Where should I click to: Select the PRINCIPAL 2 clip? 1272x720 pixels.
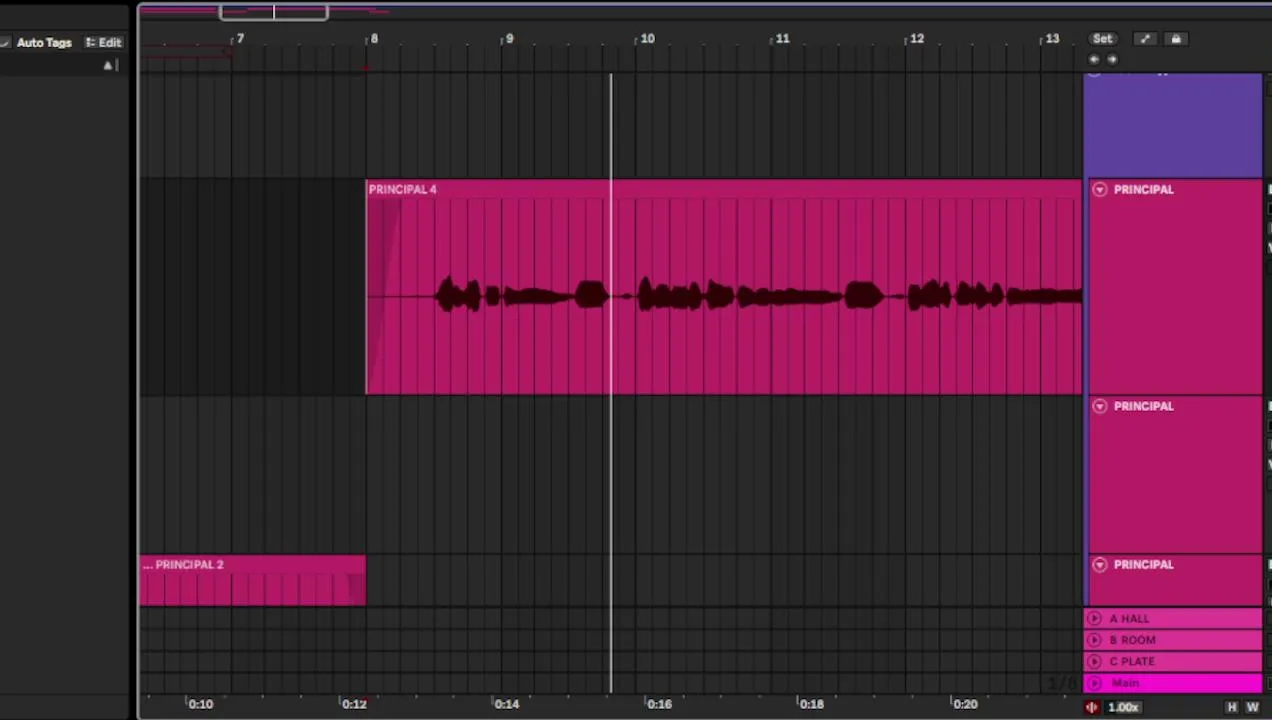click(x=253, y=580)
